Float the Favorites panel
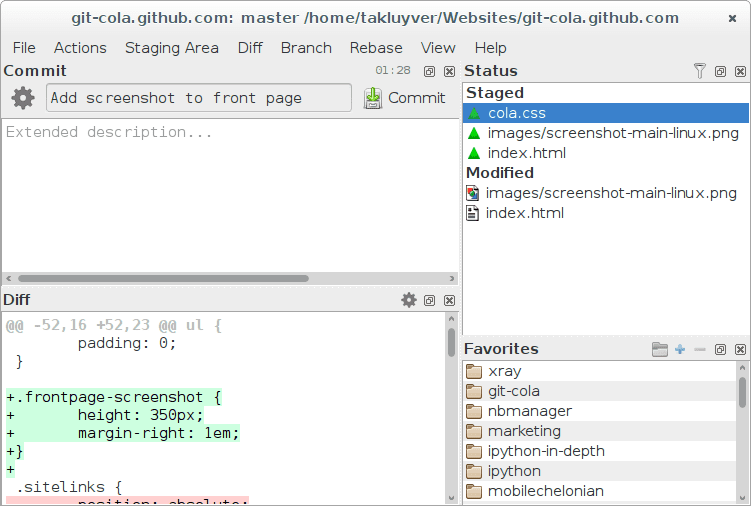 [x=720, y=349]
